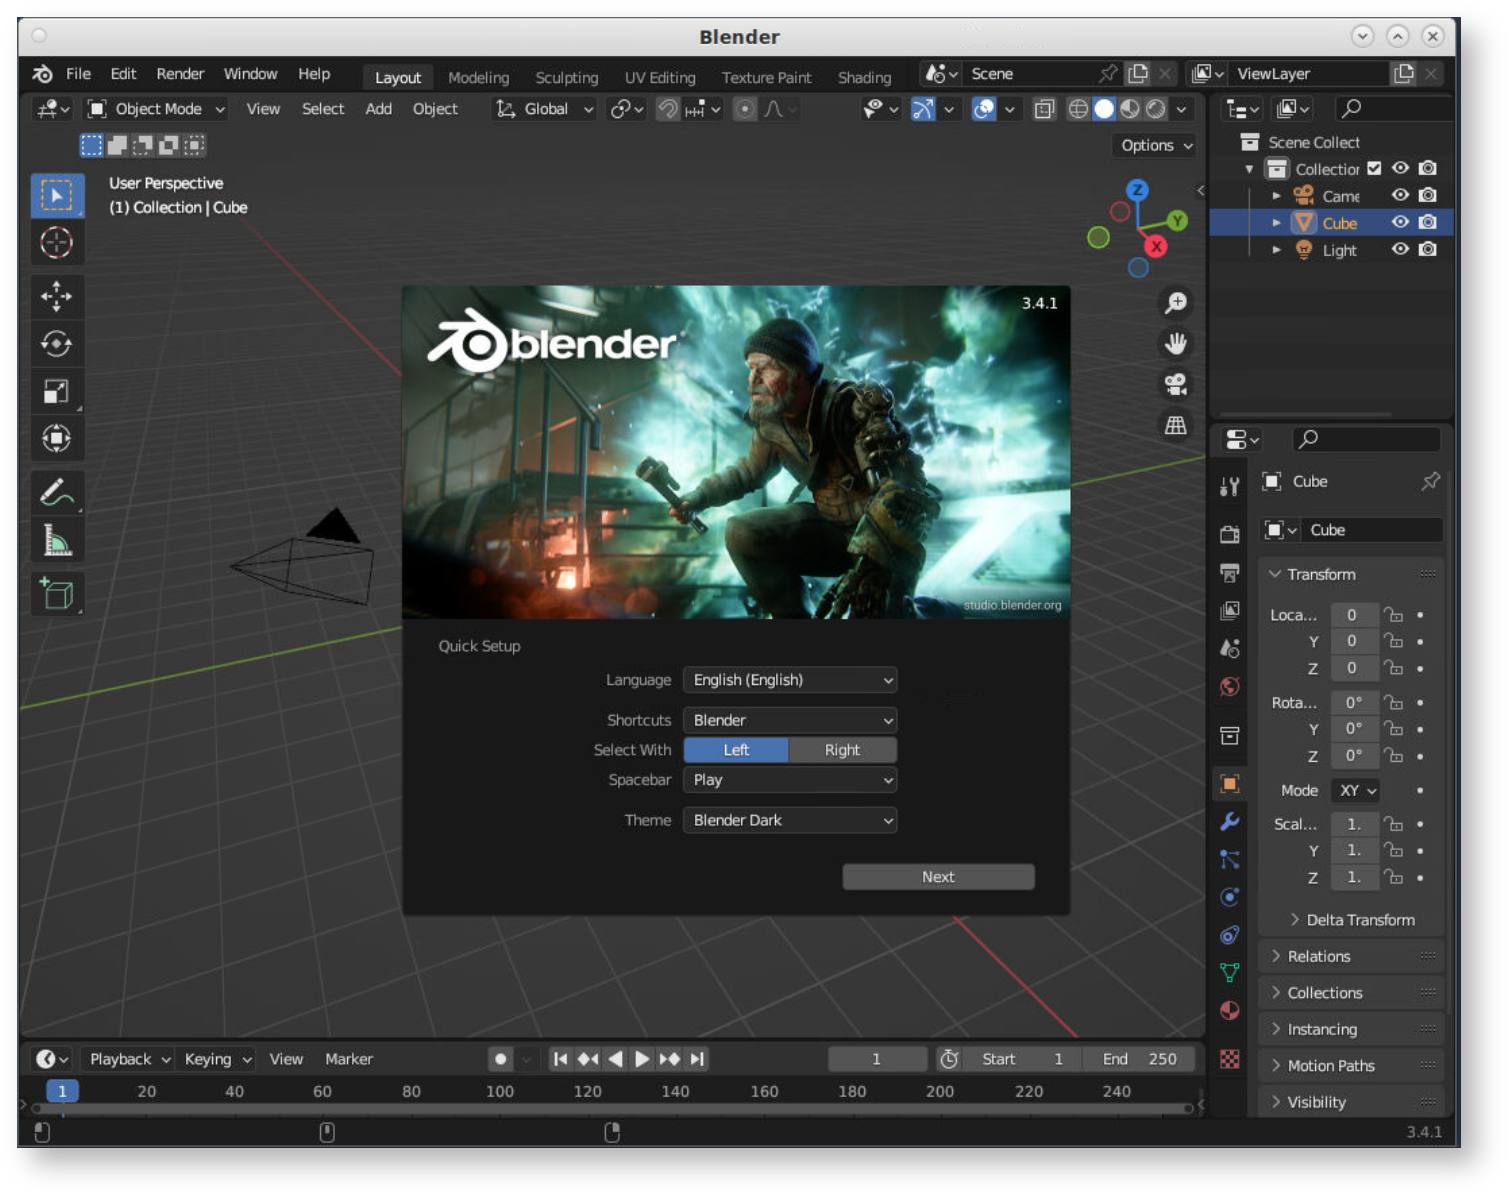Open the Tool properties tab
The width and height of the screenshot is (1509, 1196).
(x=1230, y=486)
